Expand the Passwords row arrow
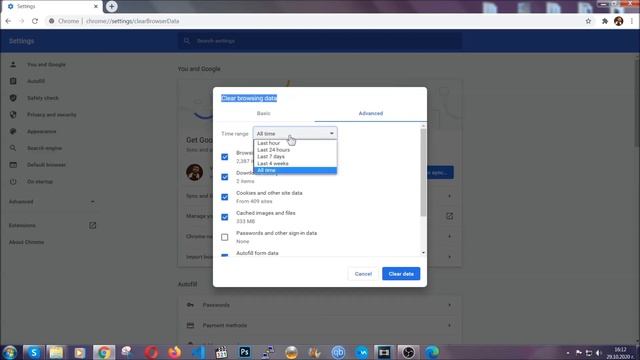Viewport: 640px width, 360px height. click(449, 305)
